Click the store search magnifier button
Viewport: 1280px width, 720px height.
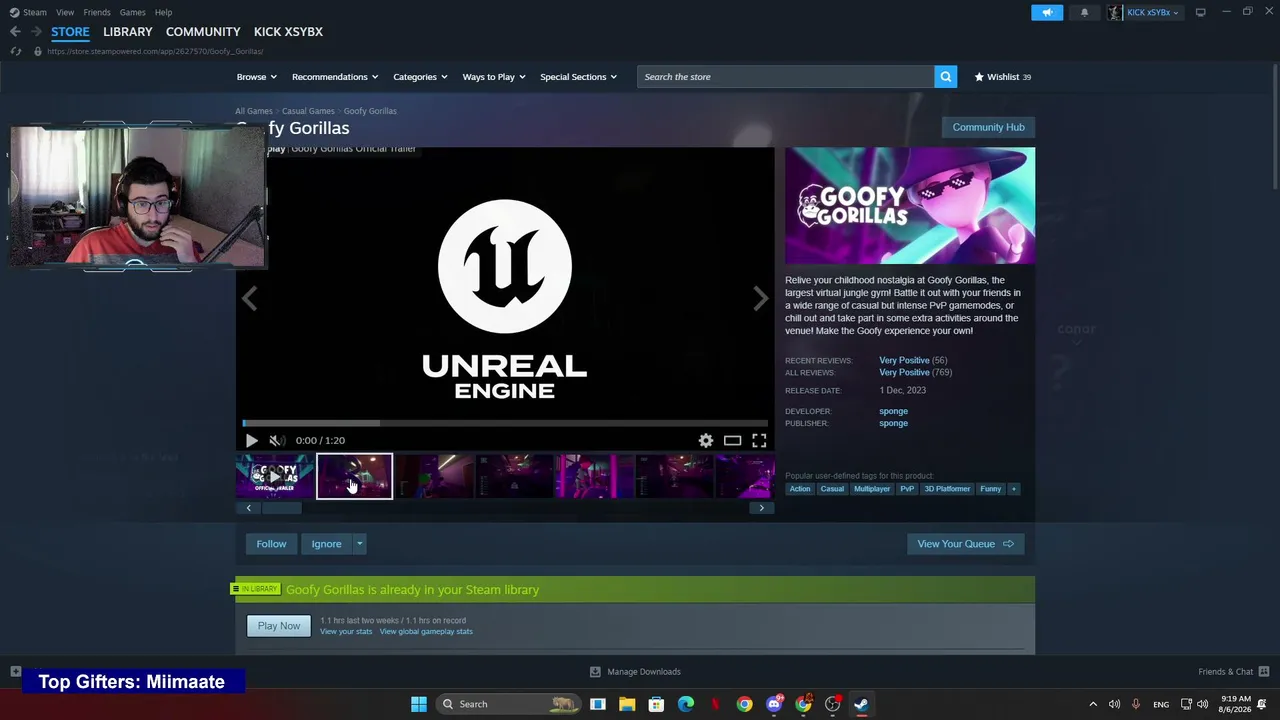[945, 77]
